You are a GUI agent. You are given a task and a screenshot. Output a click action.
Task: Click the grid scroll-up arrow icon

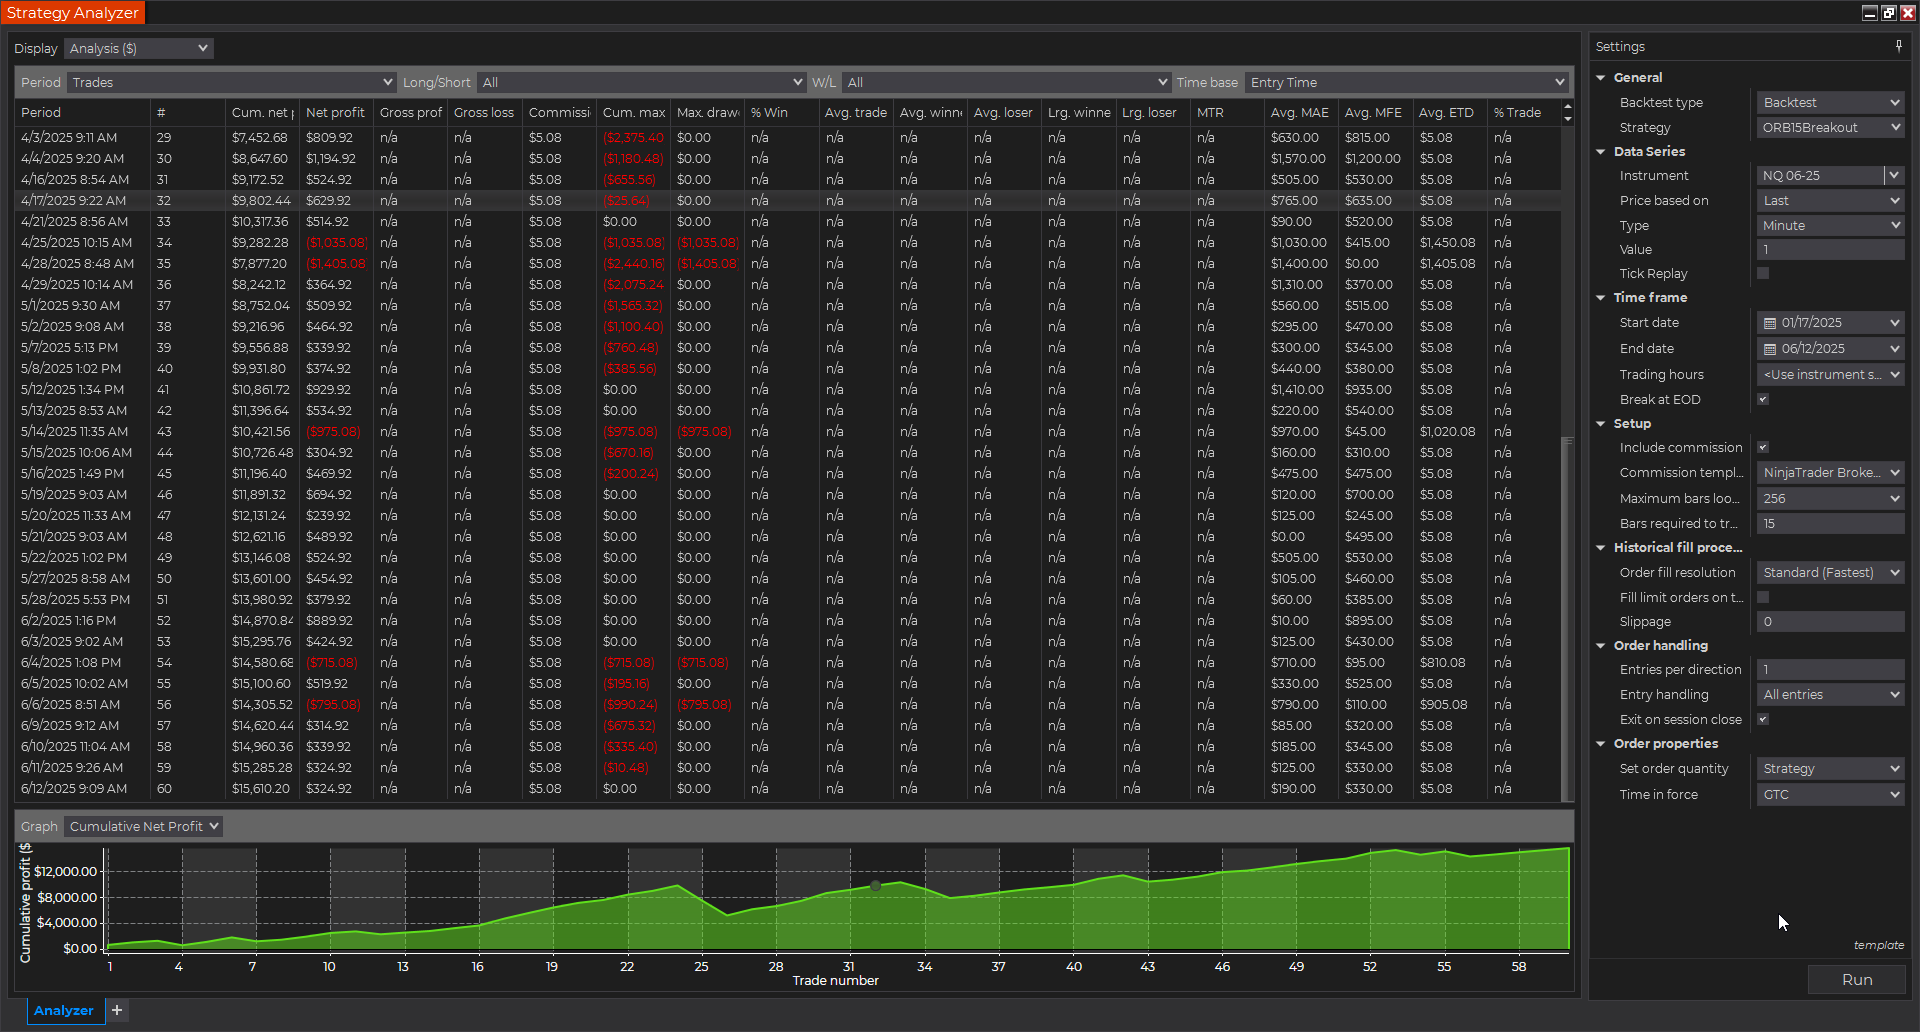pos(1567,107)
